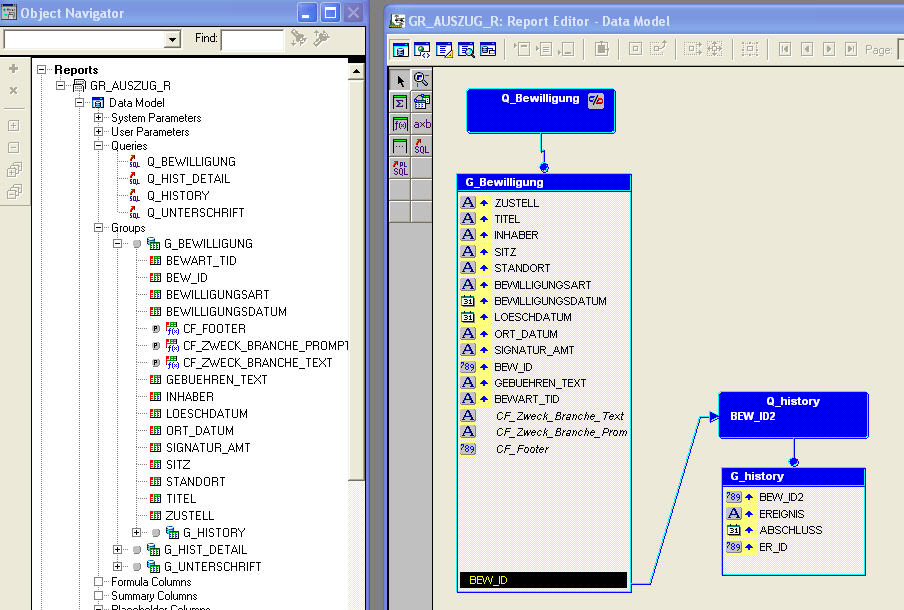
Task: Select Q_UNTERSCHRIFT query in tree
Action: tap(196, 213)
